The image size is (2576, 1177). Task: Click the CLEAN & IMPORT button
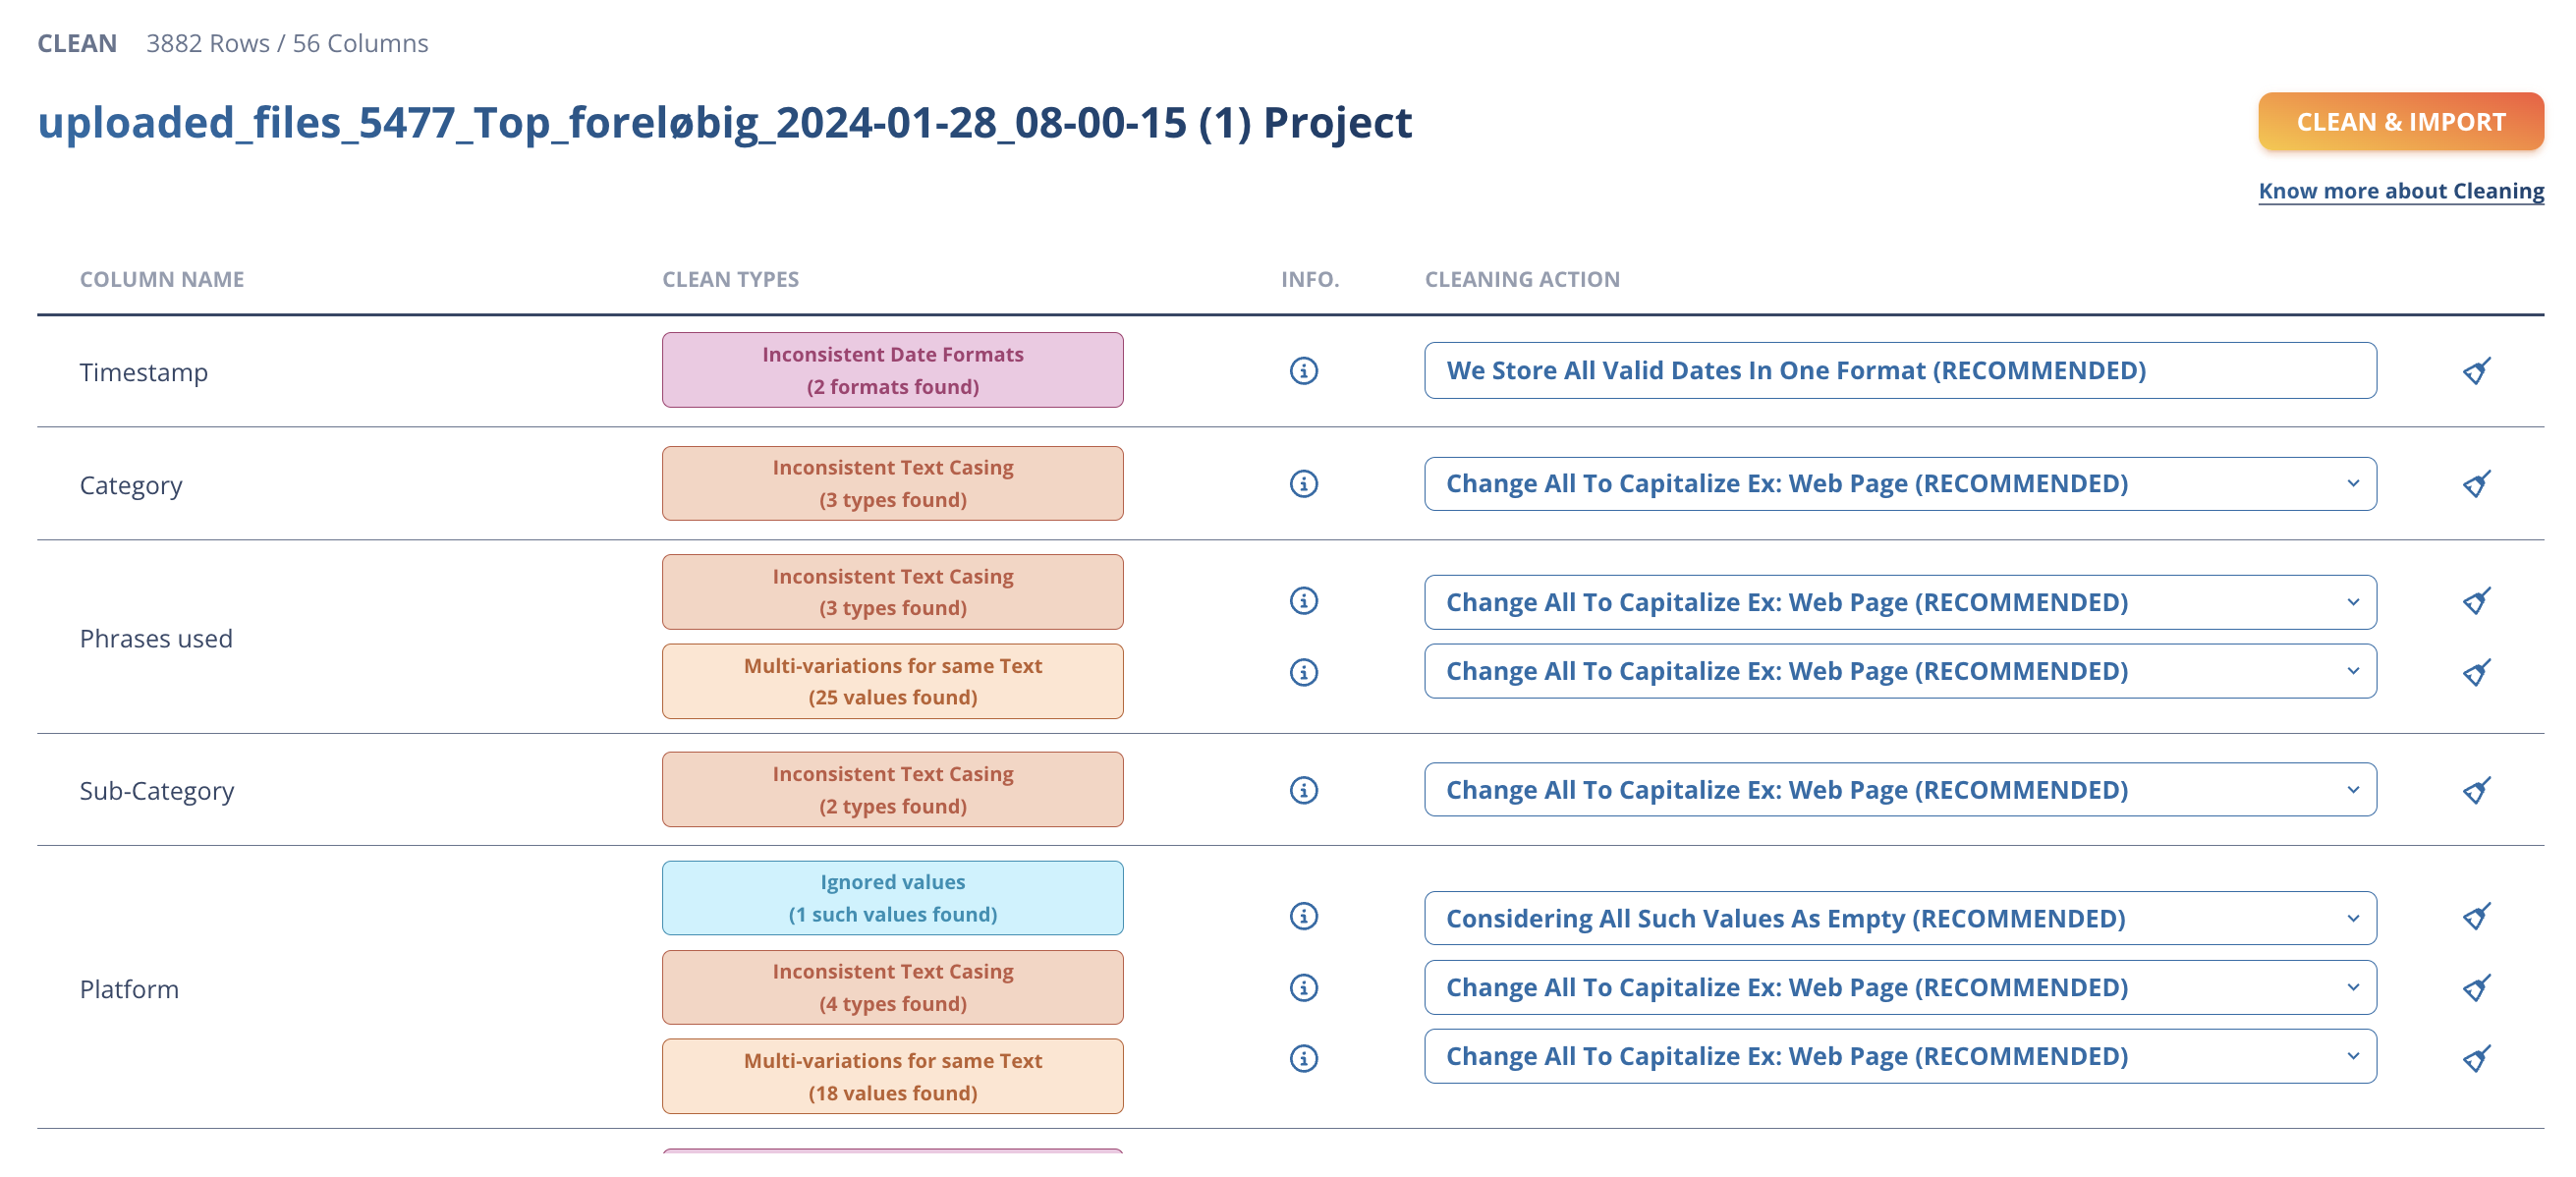pyautogui.click(x=2400, y=122)
